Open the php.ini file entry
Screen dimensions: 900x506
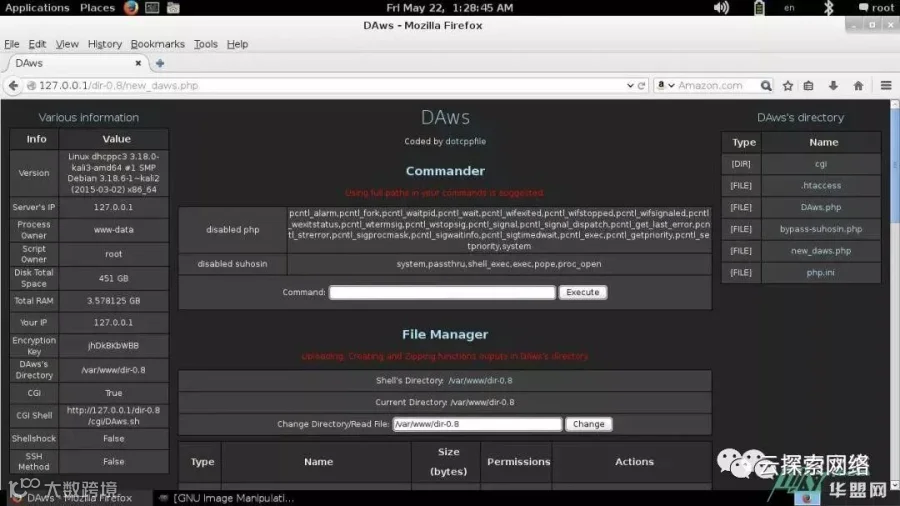tap(821, 273)
